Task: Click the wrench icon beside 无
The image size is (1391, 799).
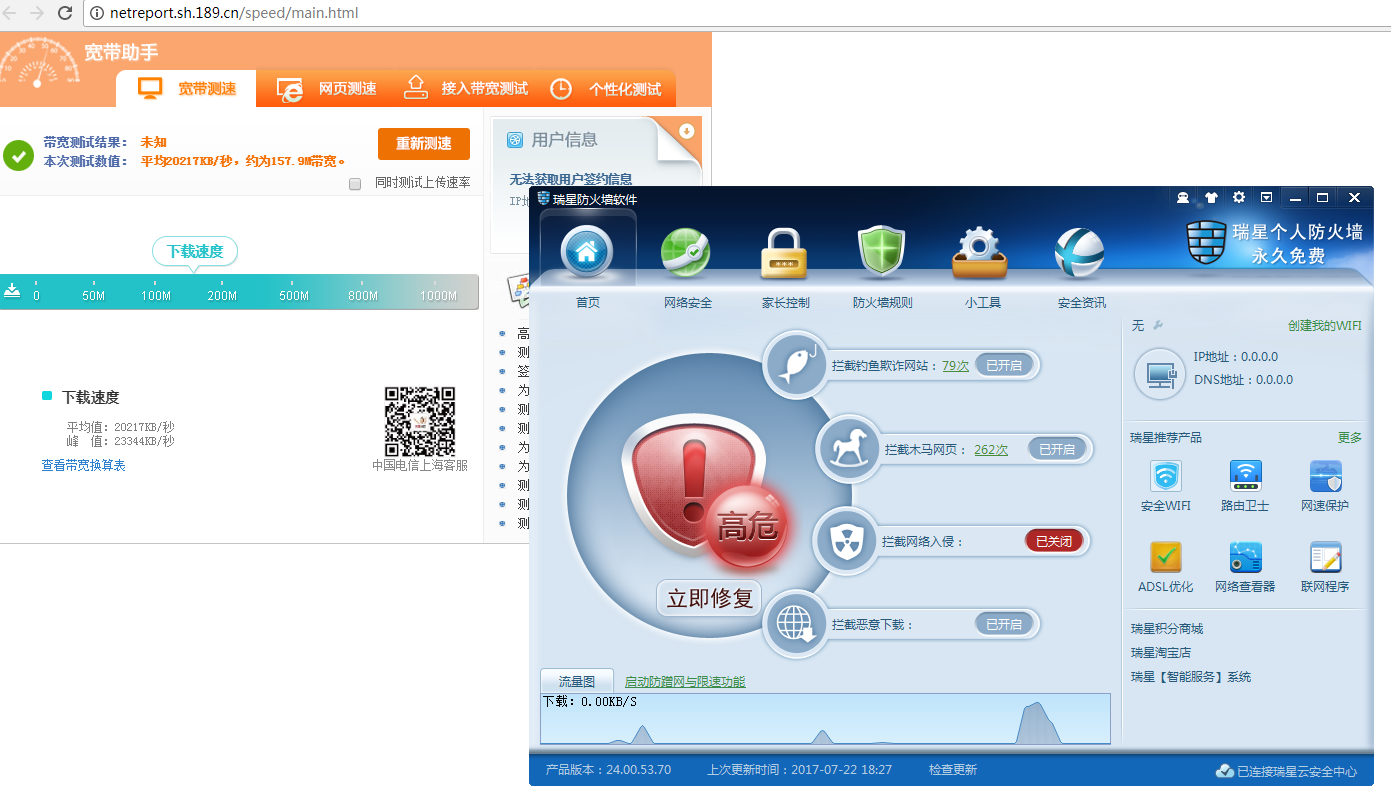Action: coord(1158,325)
